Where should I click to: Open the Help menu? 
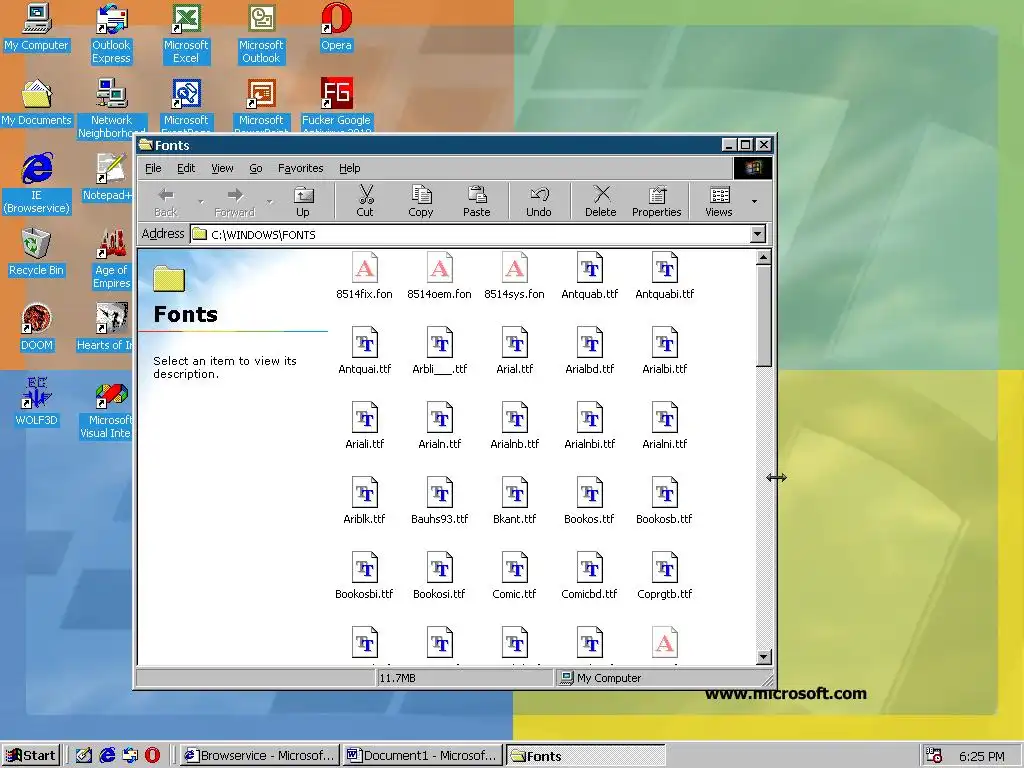pyautogui.click(x=349, y=168)
